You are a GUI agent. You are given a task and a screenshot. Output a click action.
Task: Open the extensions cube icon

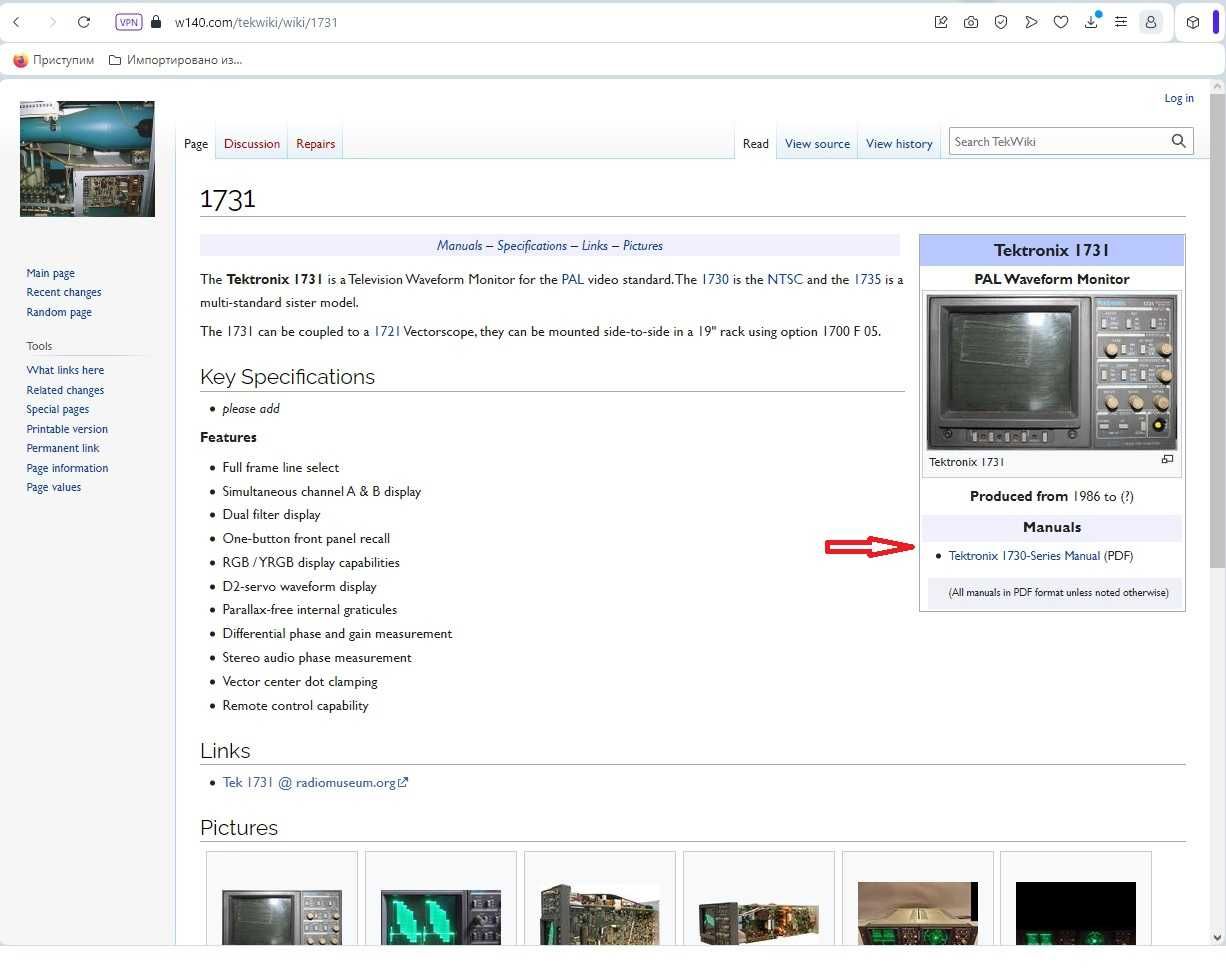1193,22
